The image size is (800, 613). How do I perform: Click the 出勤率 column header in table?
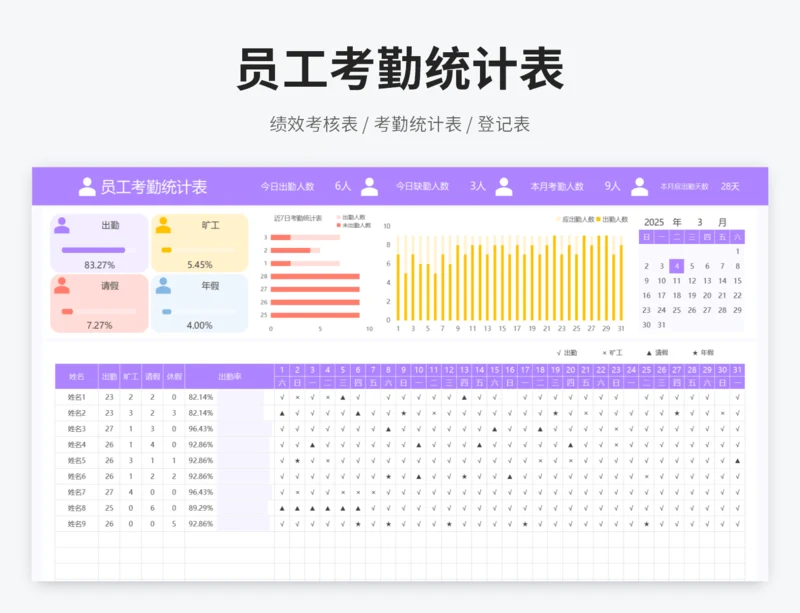pyautogui.click(x=230, y=377)
